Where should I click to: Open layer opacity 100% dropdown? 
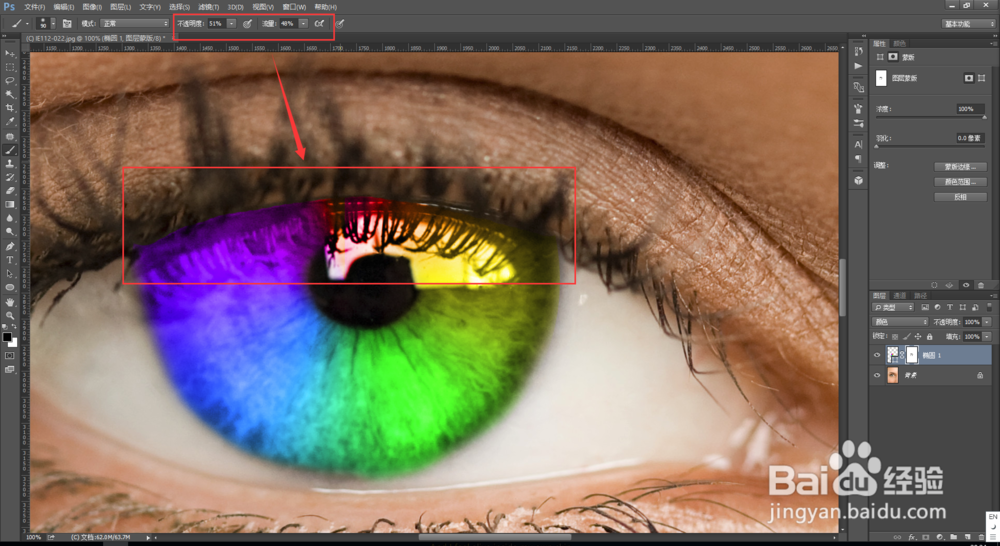(987, 322)
